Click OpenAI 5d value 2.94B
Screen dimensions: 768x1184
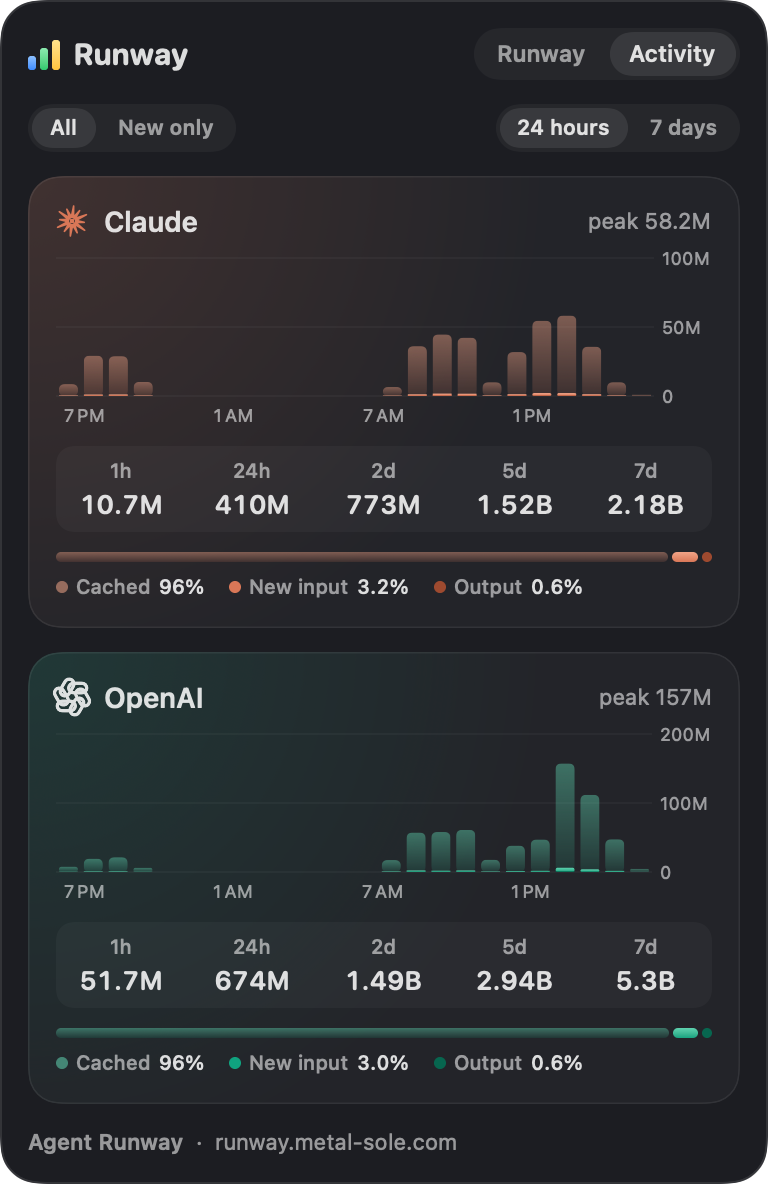514,980
